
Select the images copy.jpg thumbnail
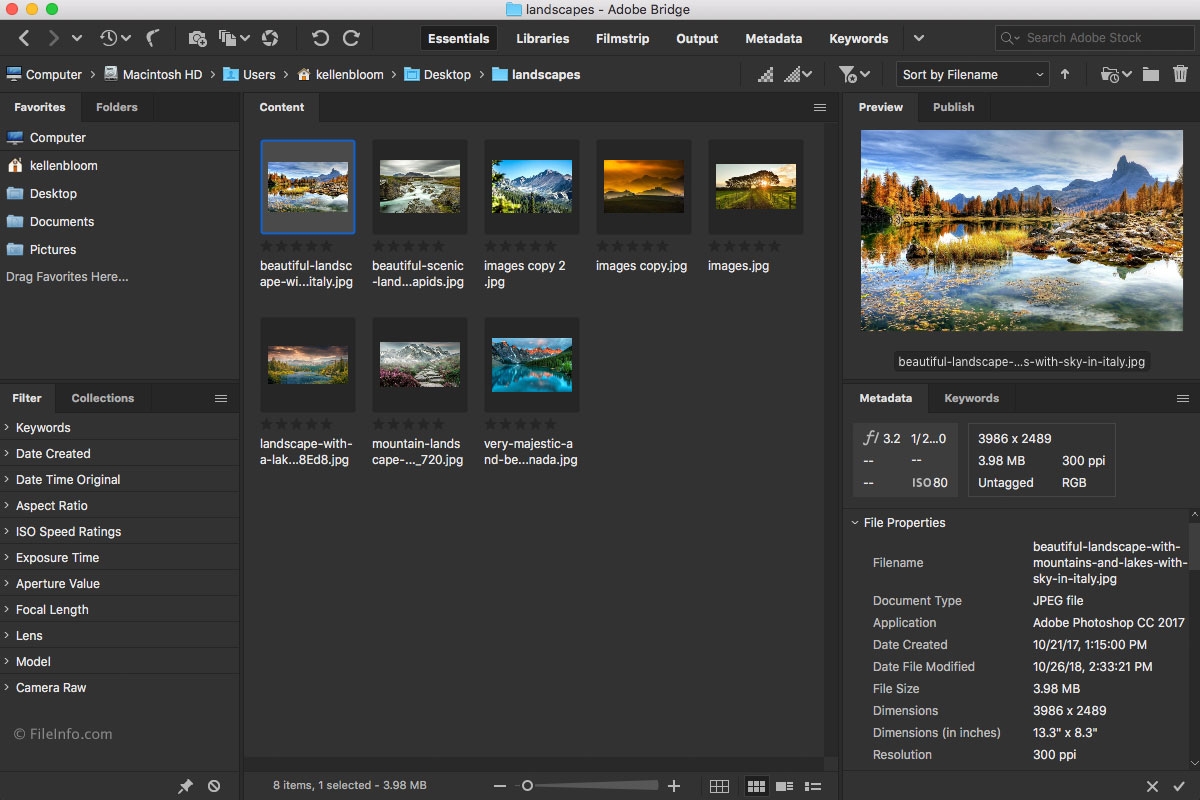click(643, 187)
